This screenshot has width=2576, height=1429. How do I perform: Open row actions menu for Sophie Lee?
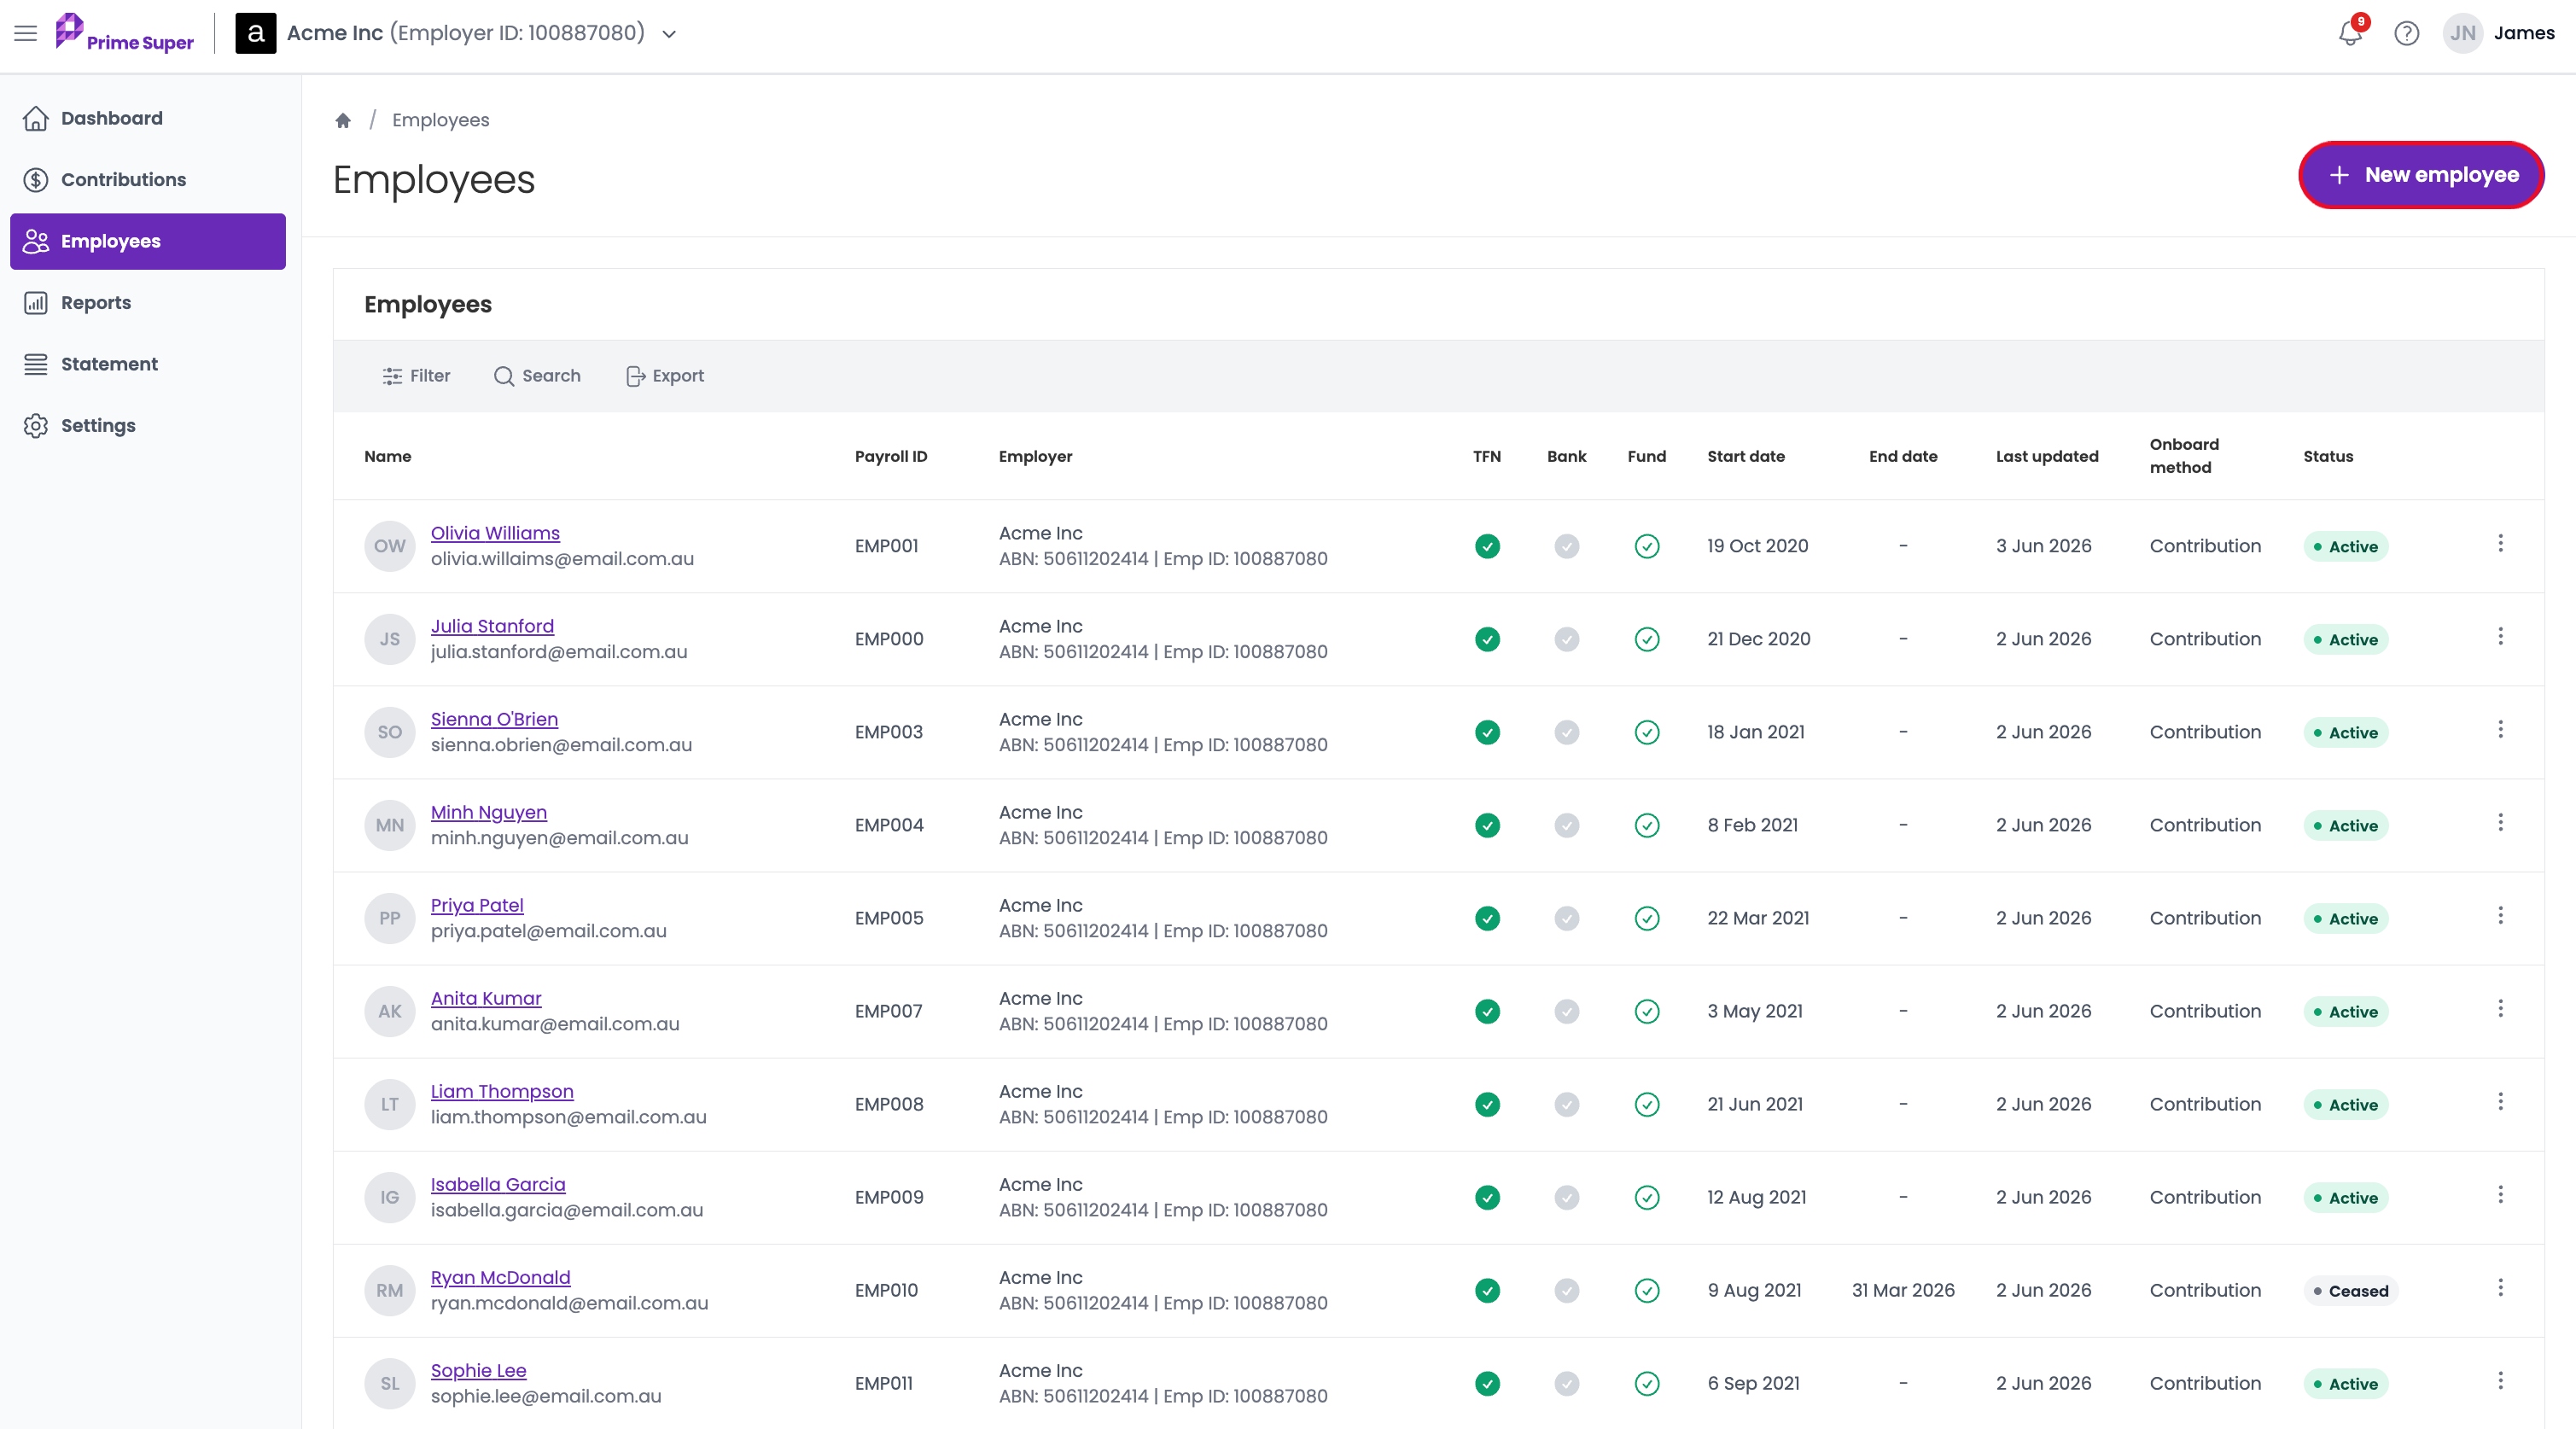tap(2500, 1380)
